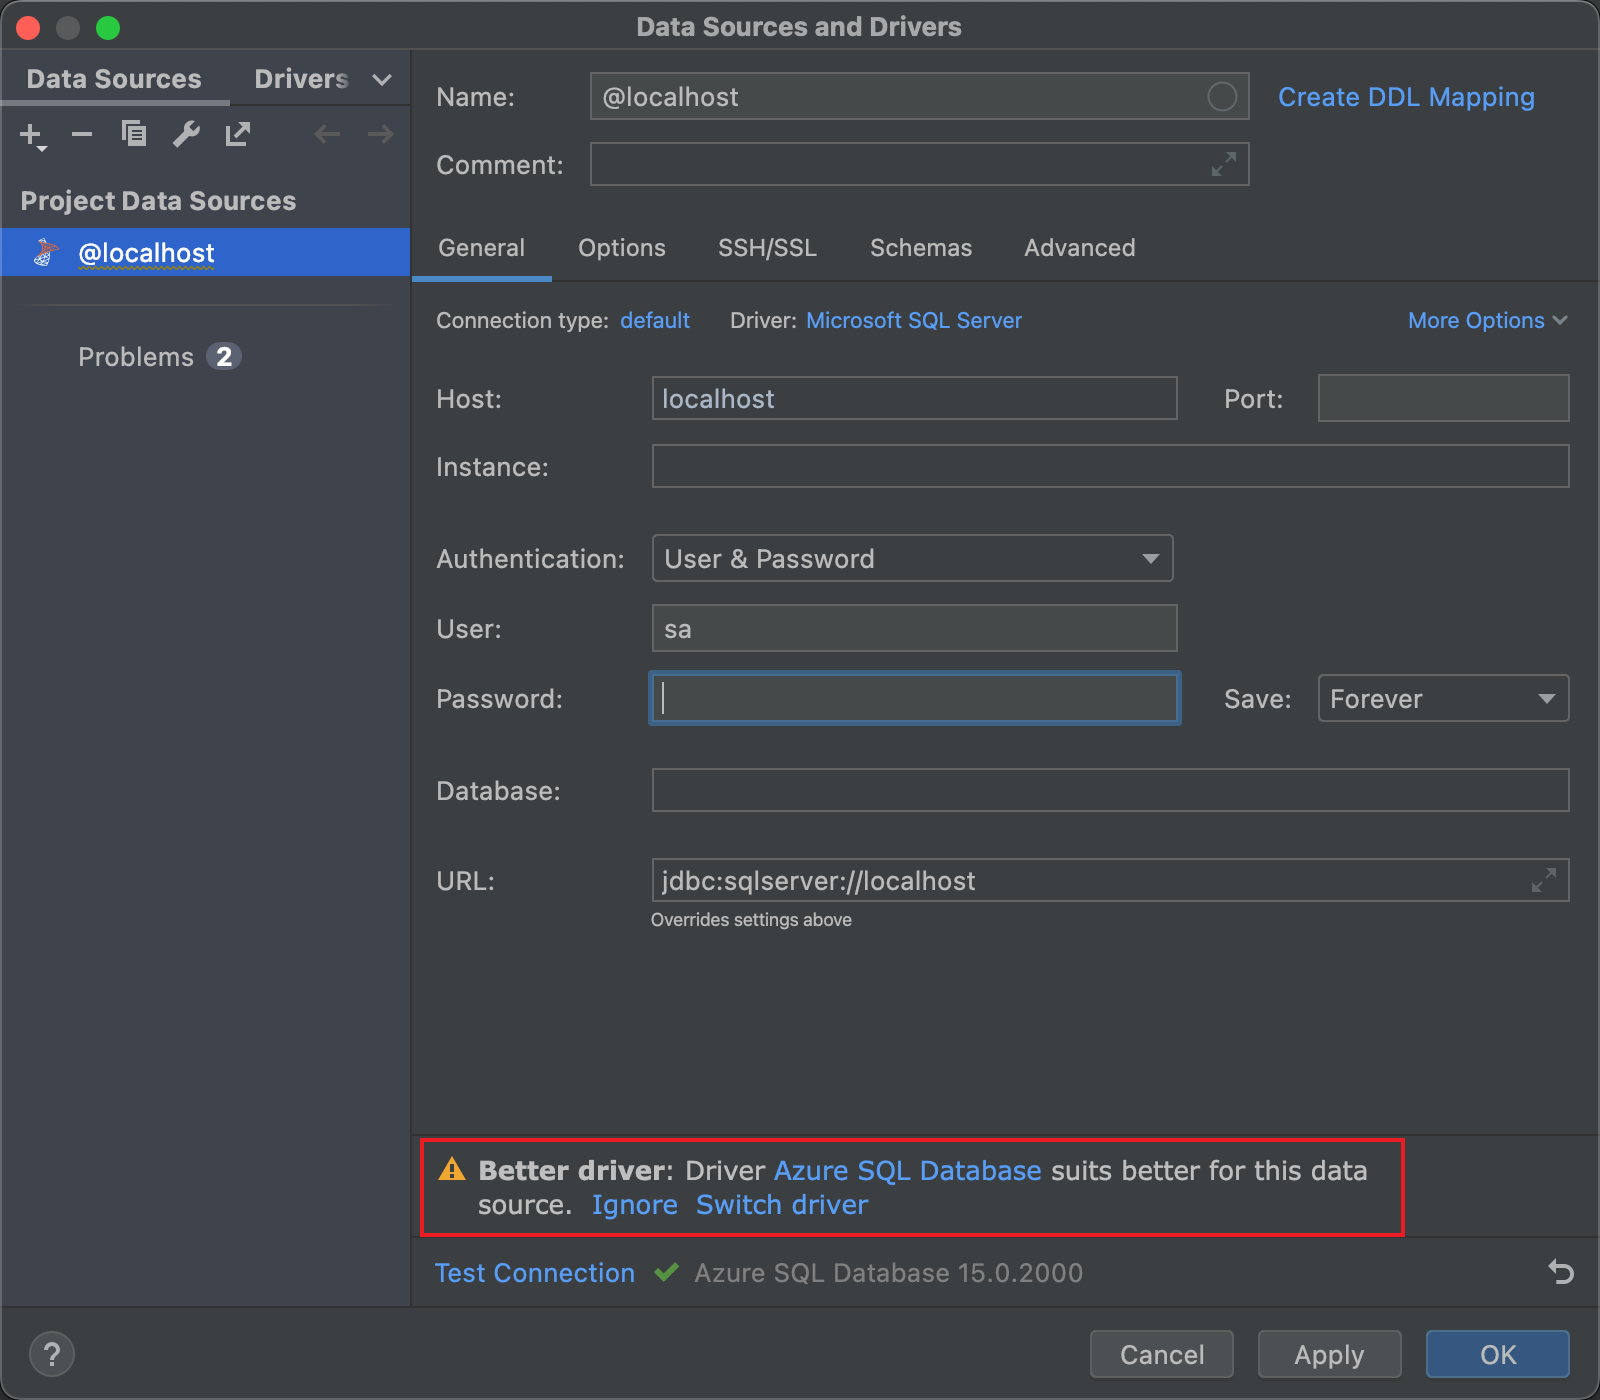Screen dimensions: 1600x1400
Task: Open the Options tab
Action: [x=622, y=248]
